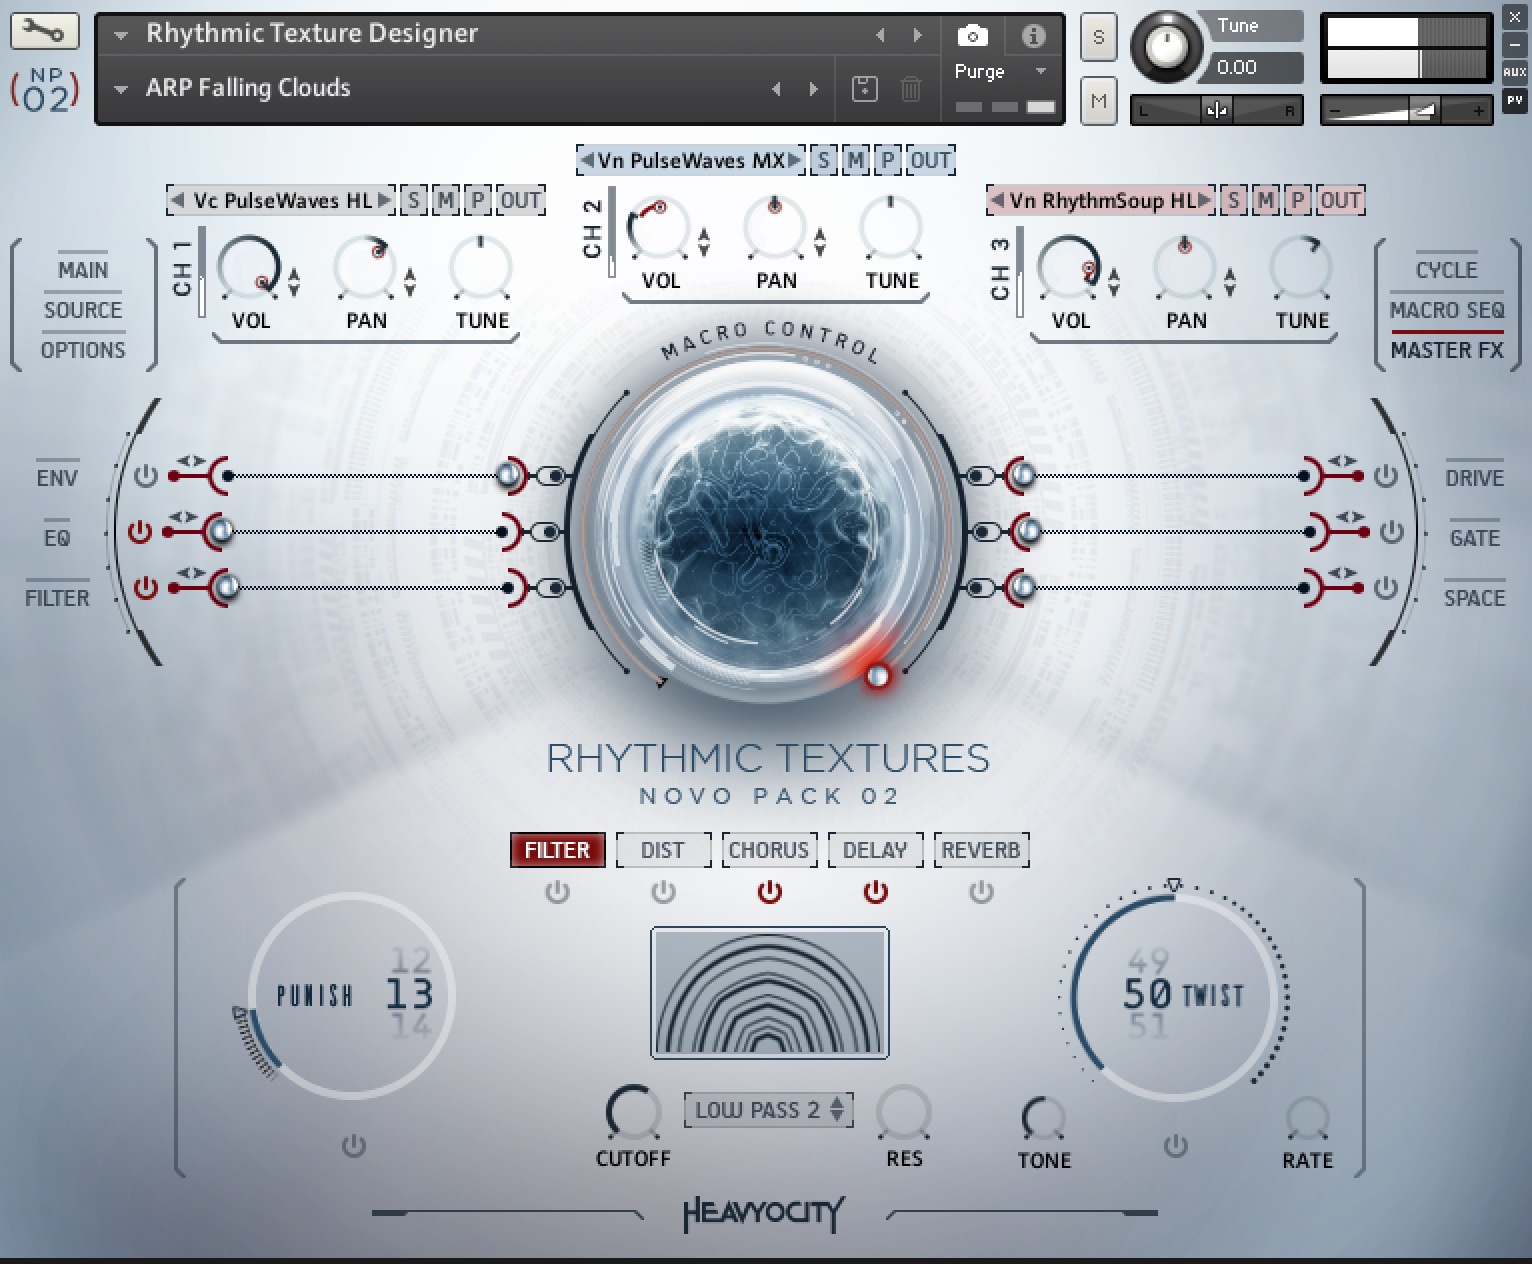This screenshot has width=1532, height=1264.
Task: Open the instrument info icon
Action: [x=1033, y=37]
